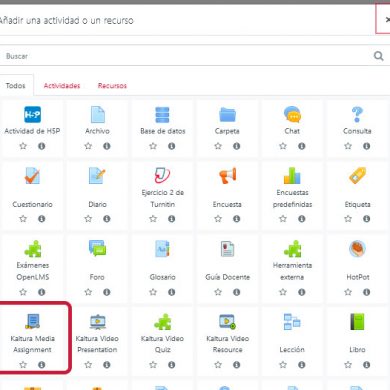This screenshot has width=390, height=390.
Task: Star Etiqueta as favorite
Action: (x=348, y=219)
